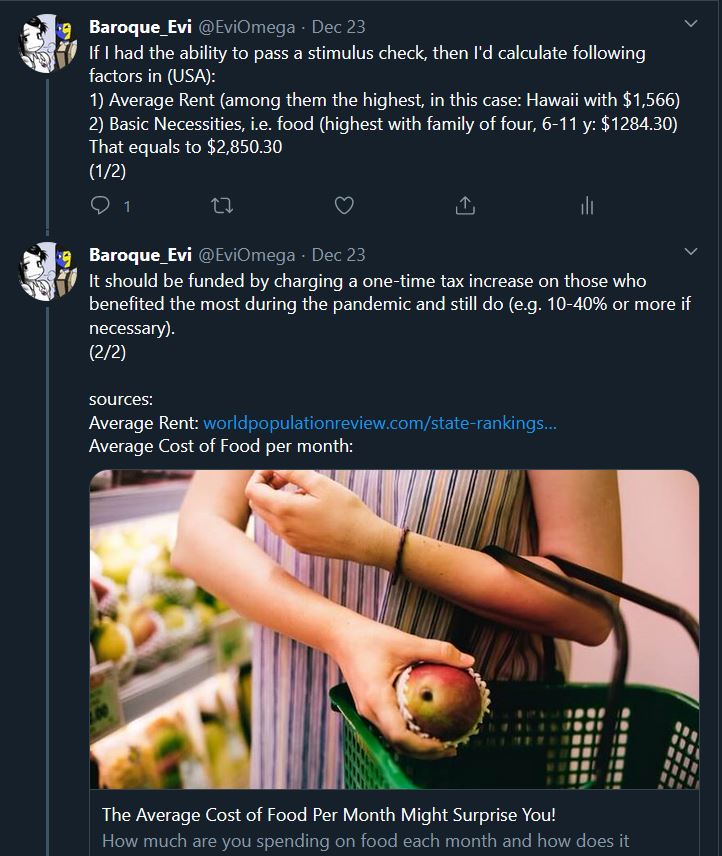Viewport: 722px width, 856px height.
Task: Reply to the first stimulus check tweet
Action: (x=101, y=206)
